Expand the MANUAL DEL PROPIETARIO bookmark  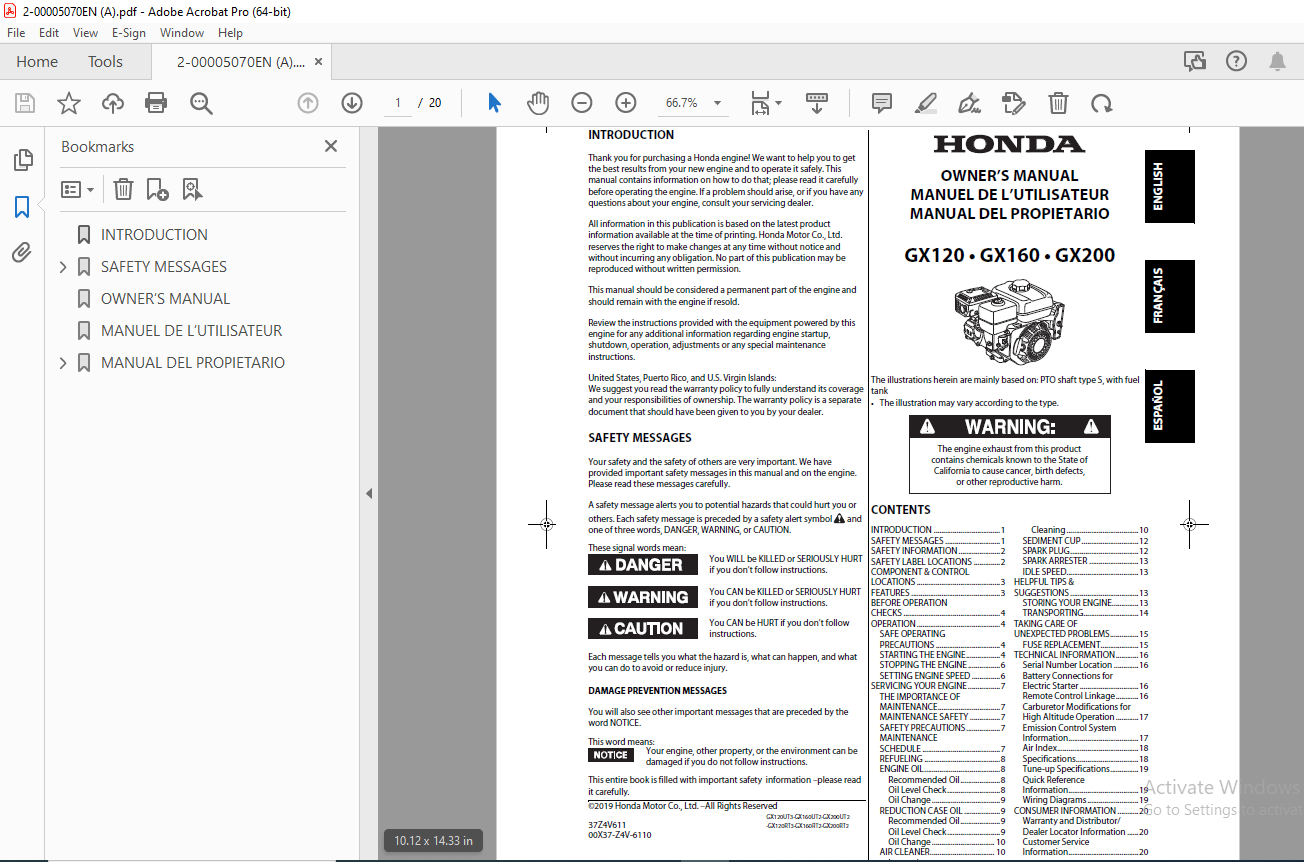[x=63, y=363]
